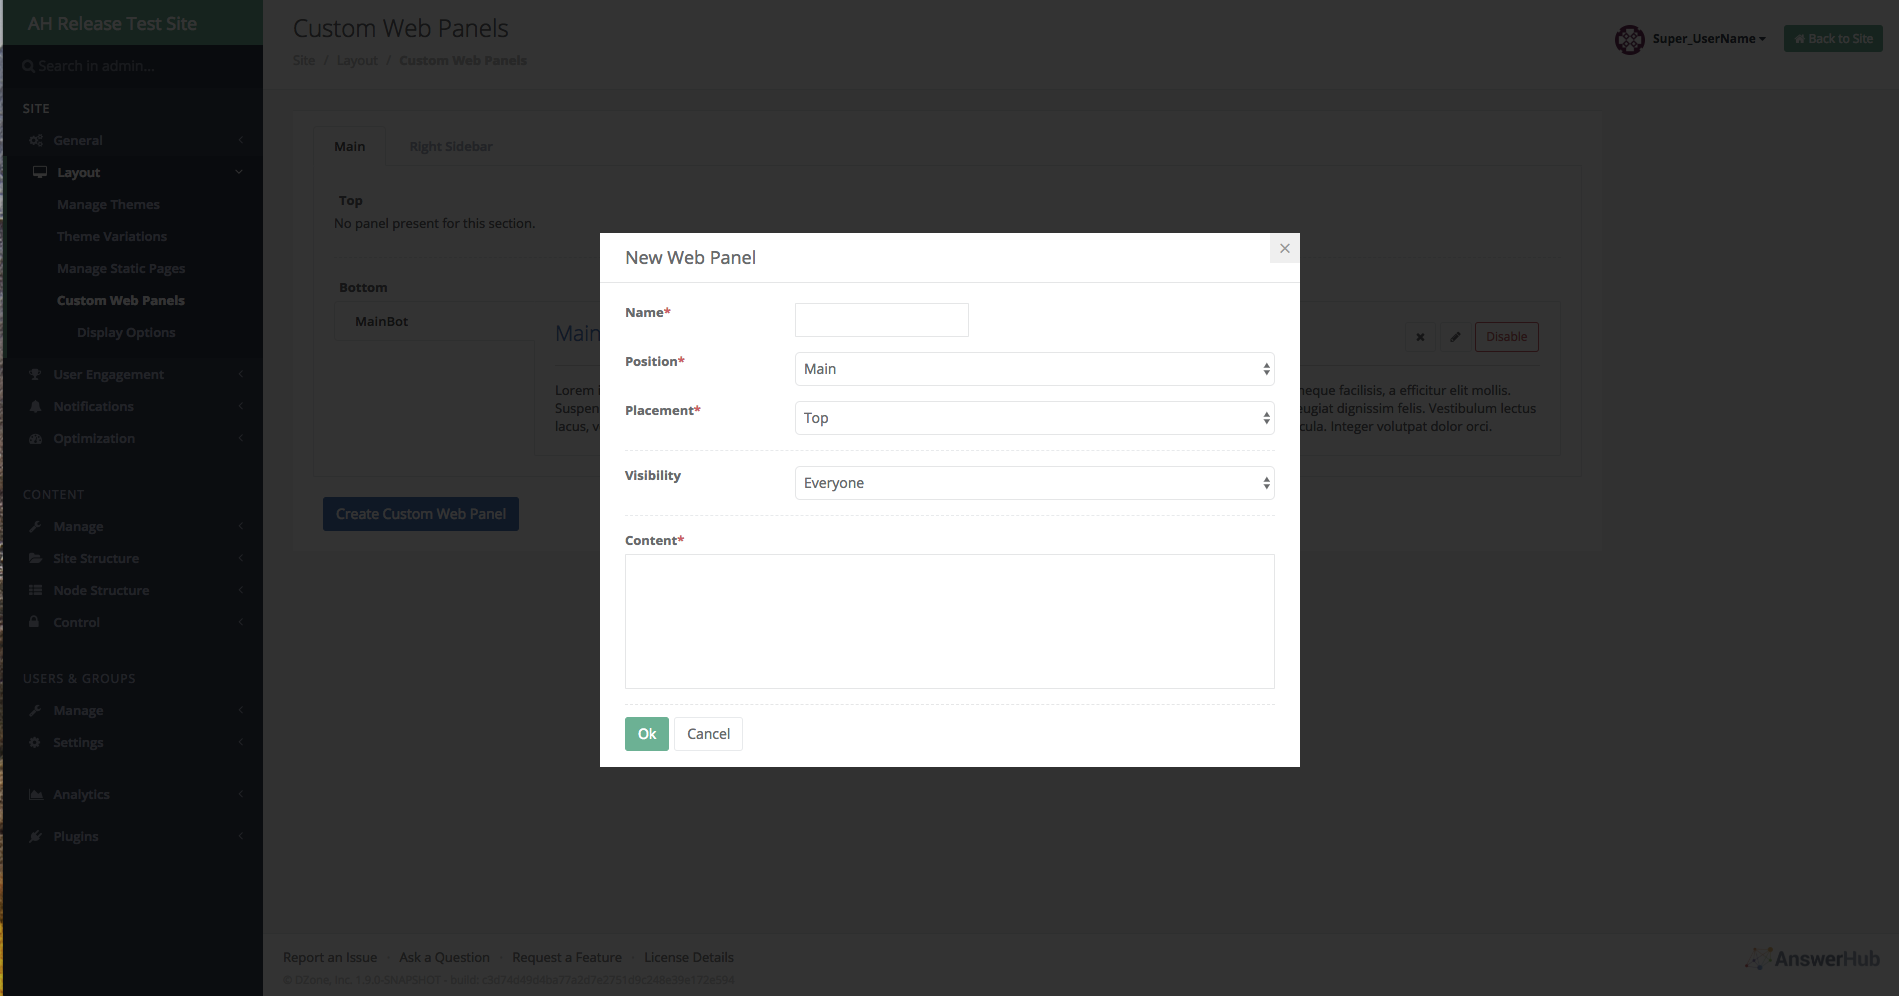The height and width of the screenshot is (996, 1899).
Task: Close the New Web Panel dialog
Action: (1285, 248)
